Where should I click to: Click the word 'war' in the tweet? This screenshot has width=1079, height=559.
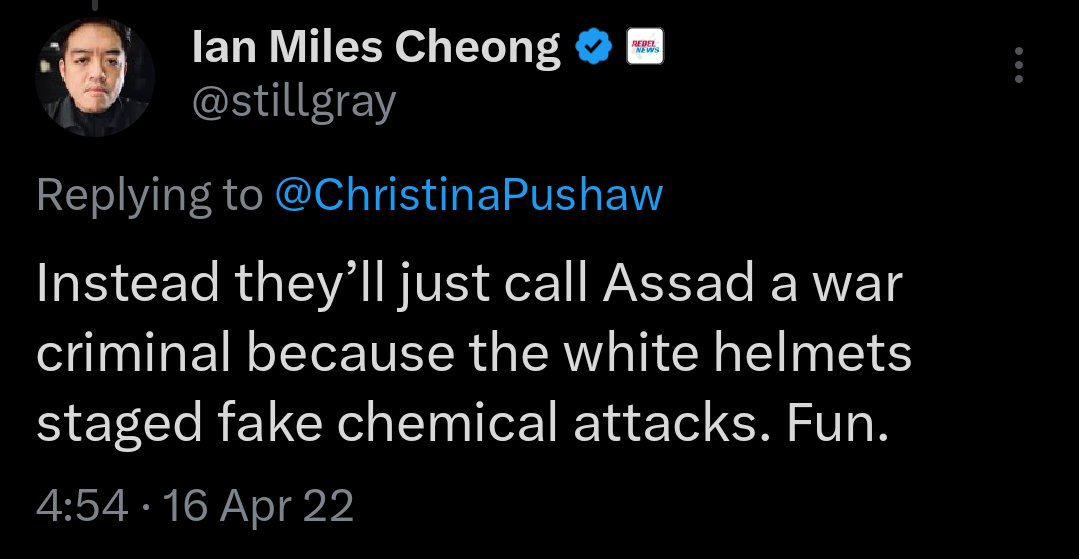pos(860,284)
